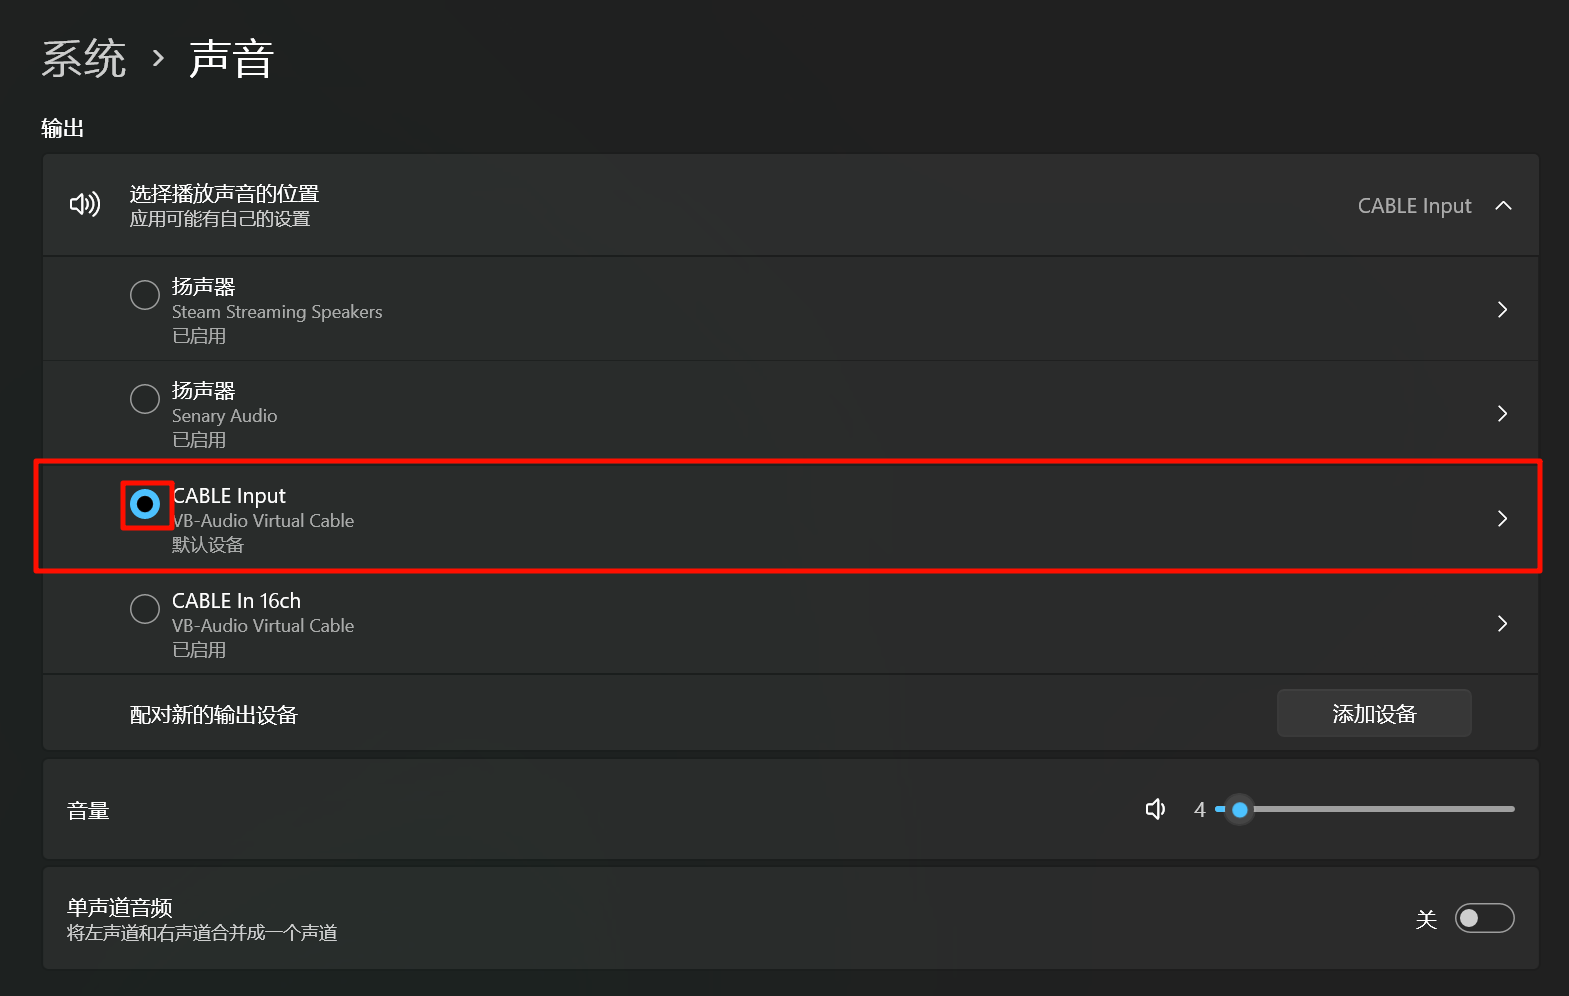Click the 声音 breadcrumb title
Screen dimensions: 1569x996
pyautogui.click(x=231, y=59)
